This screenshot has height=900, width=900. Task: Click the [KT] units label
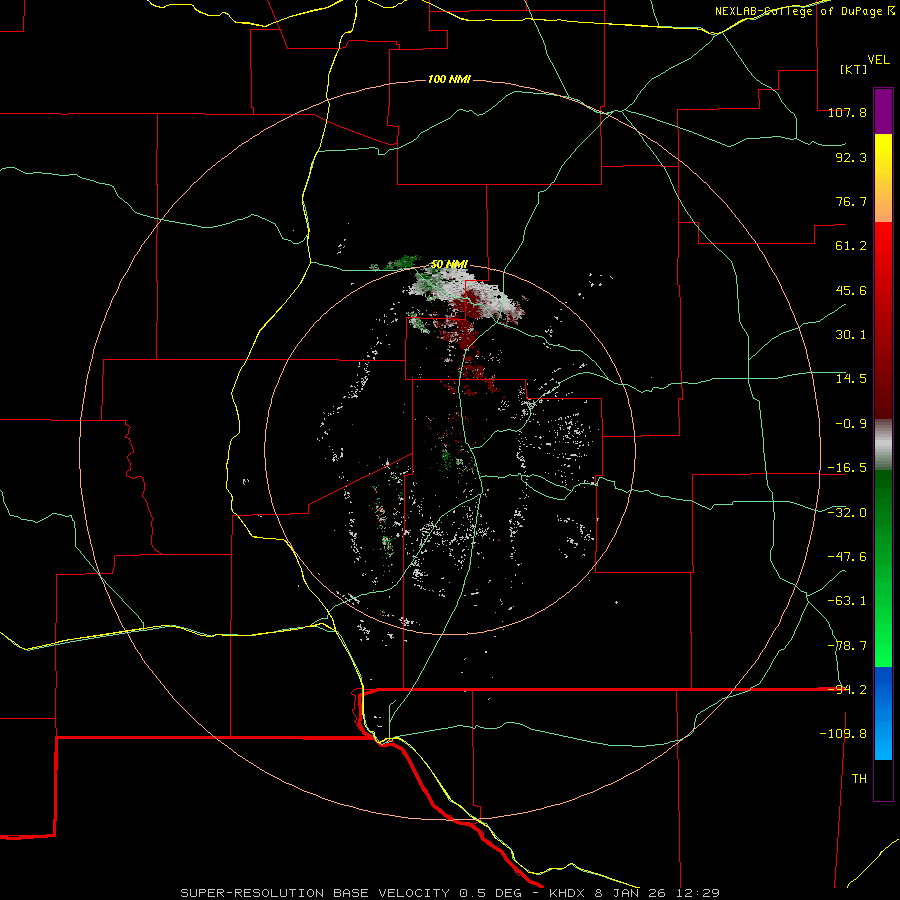854,69
